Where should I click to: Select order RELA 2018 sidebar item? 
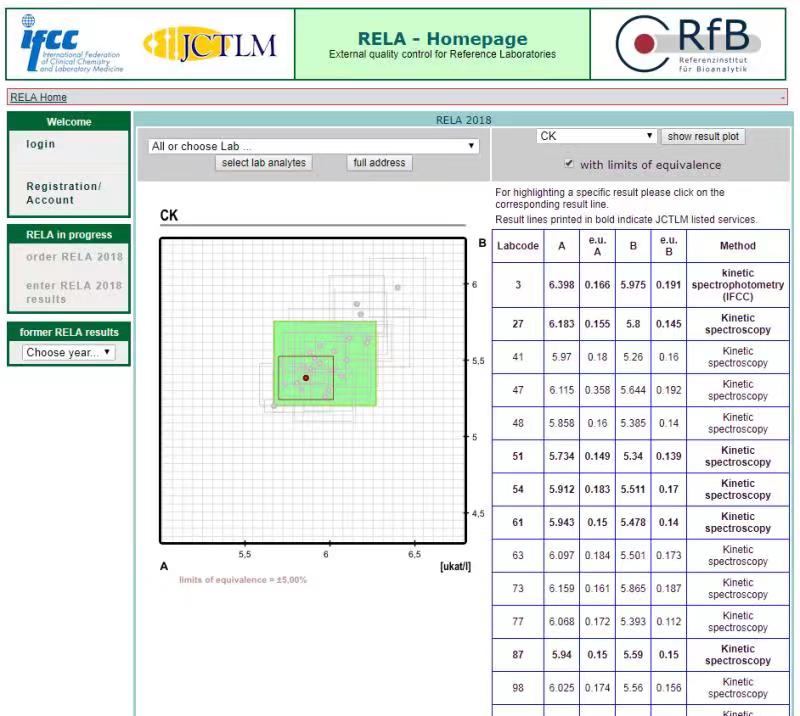pos(75,257)
